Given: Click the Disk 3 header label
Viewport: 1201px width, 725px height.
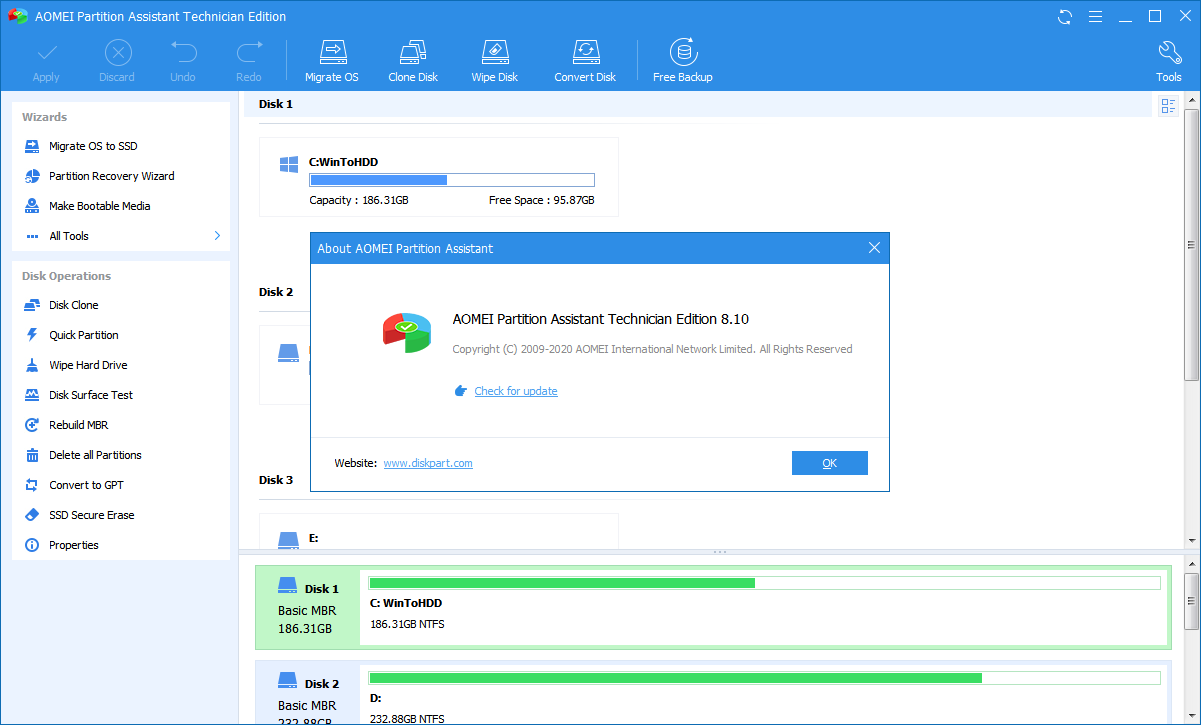Looking at the screenshot, I should click(276, 480).
